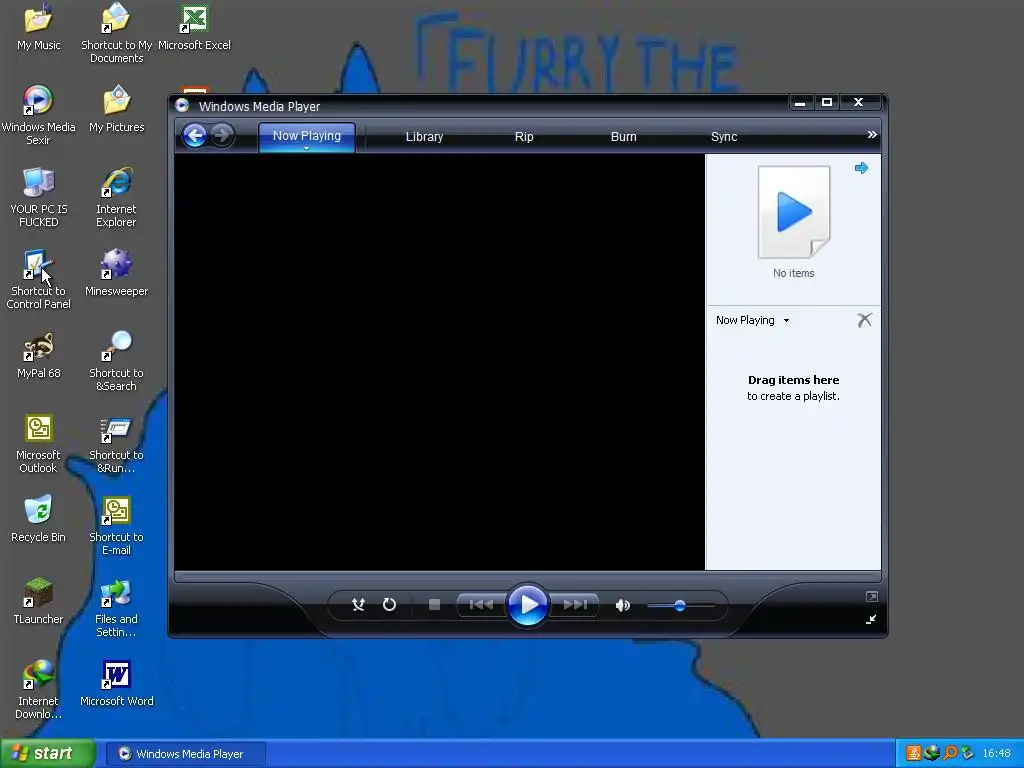Open the Sync tab

(x=724, y=136)
